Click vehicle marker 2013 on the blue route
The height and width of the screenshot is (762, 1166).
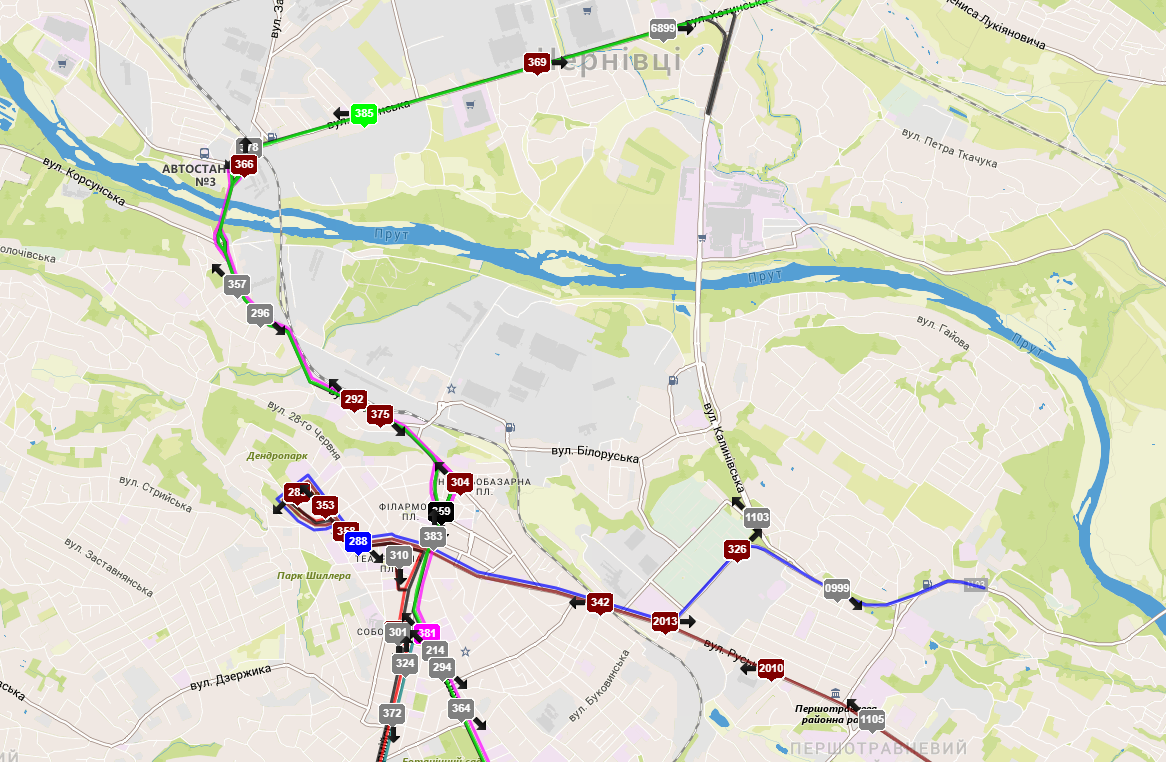pos(665,621)
